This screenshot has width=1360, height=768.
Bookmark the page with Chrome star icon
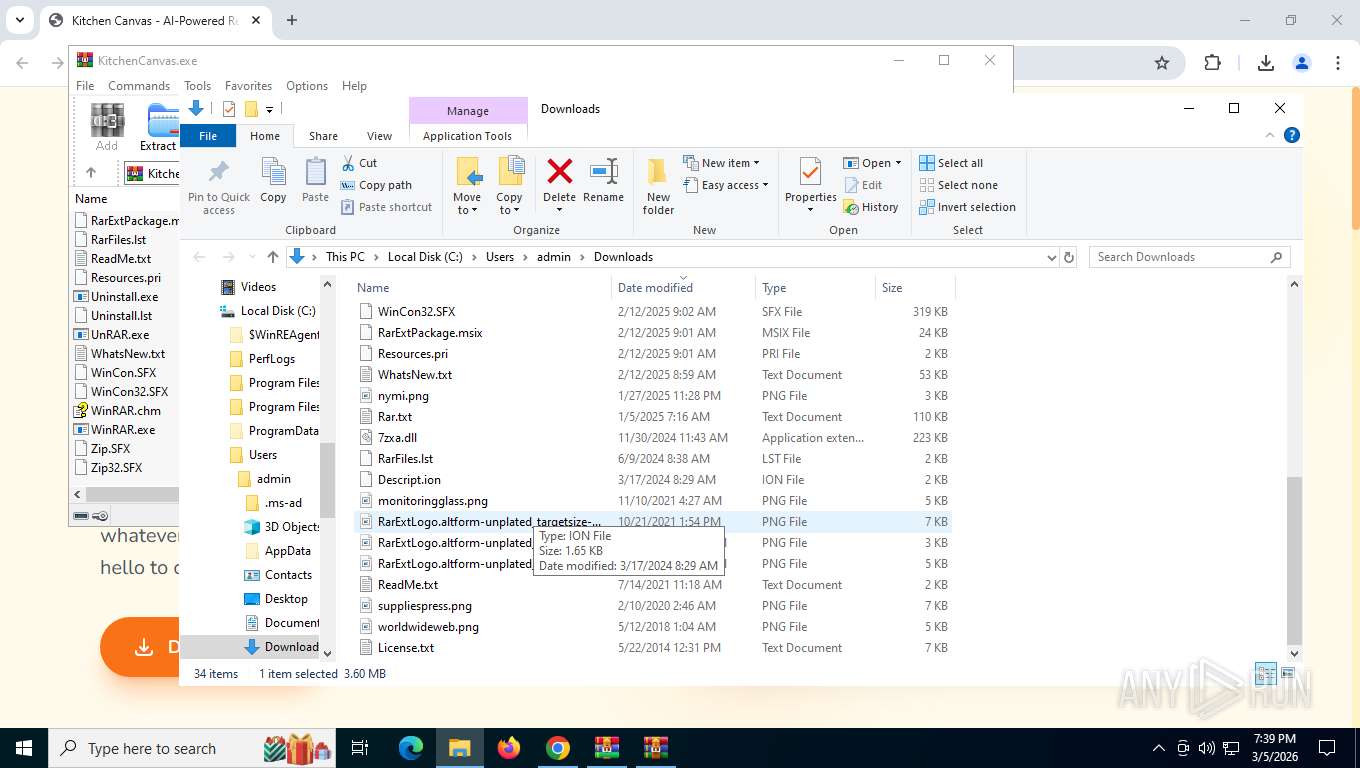(1161, 62)
